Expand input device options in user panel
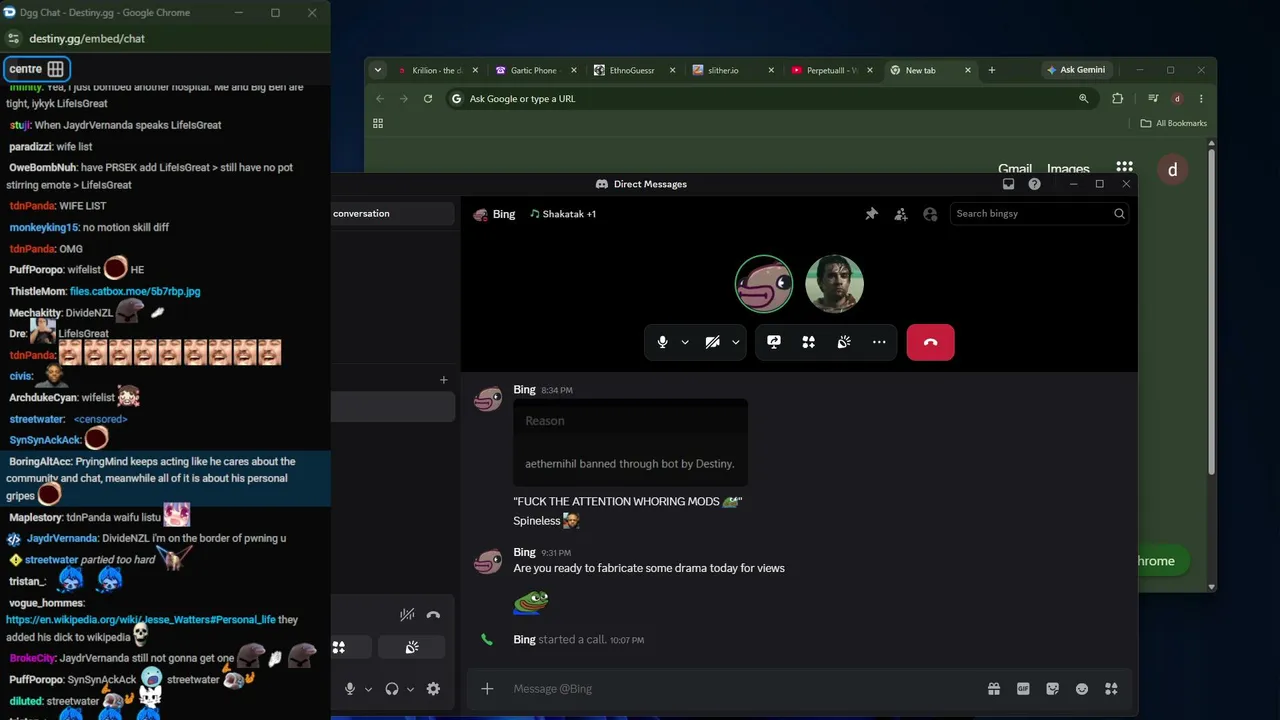This screenshot has width=1280, height=720. pyautogui.click(x=368, y=689)
